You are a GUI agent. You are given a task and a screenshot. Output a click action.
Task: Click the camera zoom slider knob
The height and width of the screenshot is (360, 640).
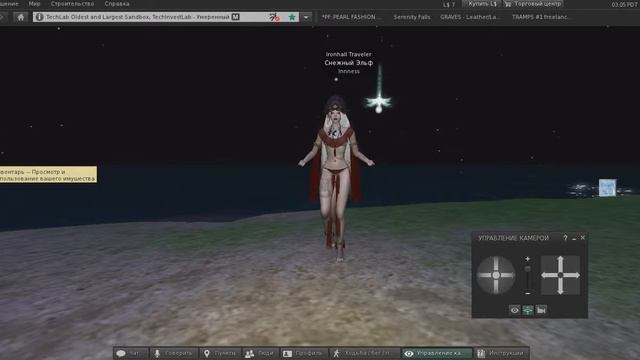(x=527, y=269)
